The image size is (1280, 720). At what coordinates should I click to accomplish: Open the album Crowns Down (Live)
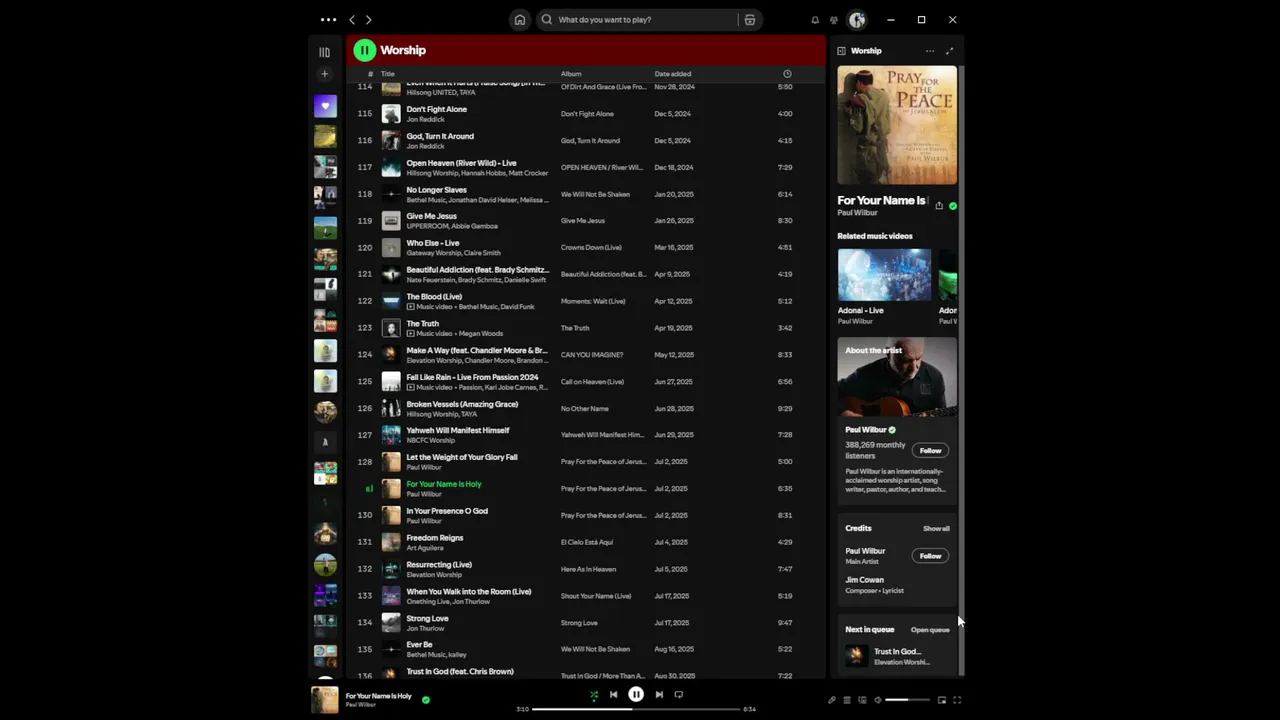pos(591,248)
